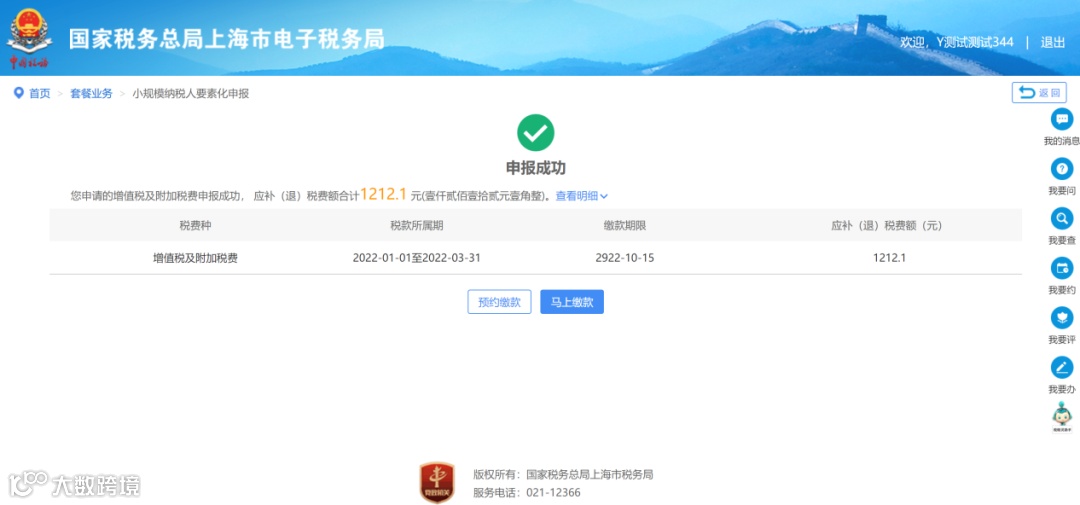Click 服务电话：021-12366 footer text
1080x505 pixels.
[x=527, y=493]
